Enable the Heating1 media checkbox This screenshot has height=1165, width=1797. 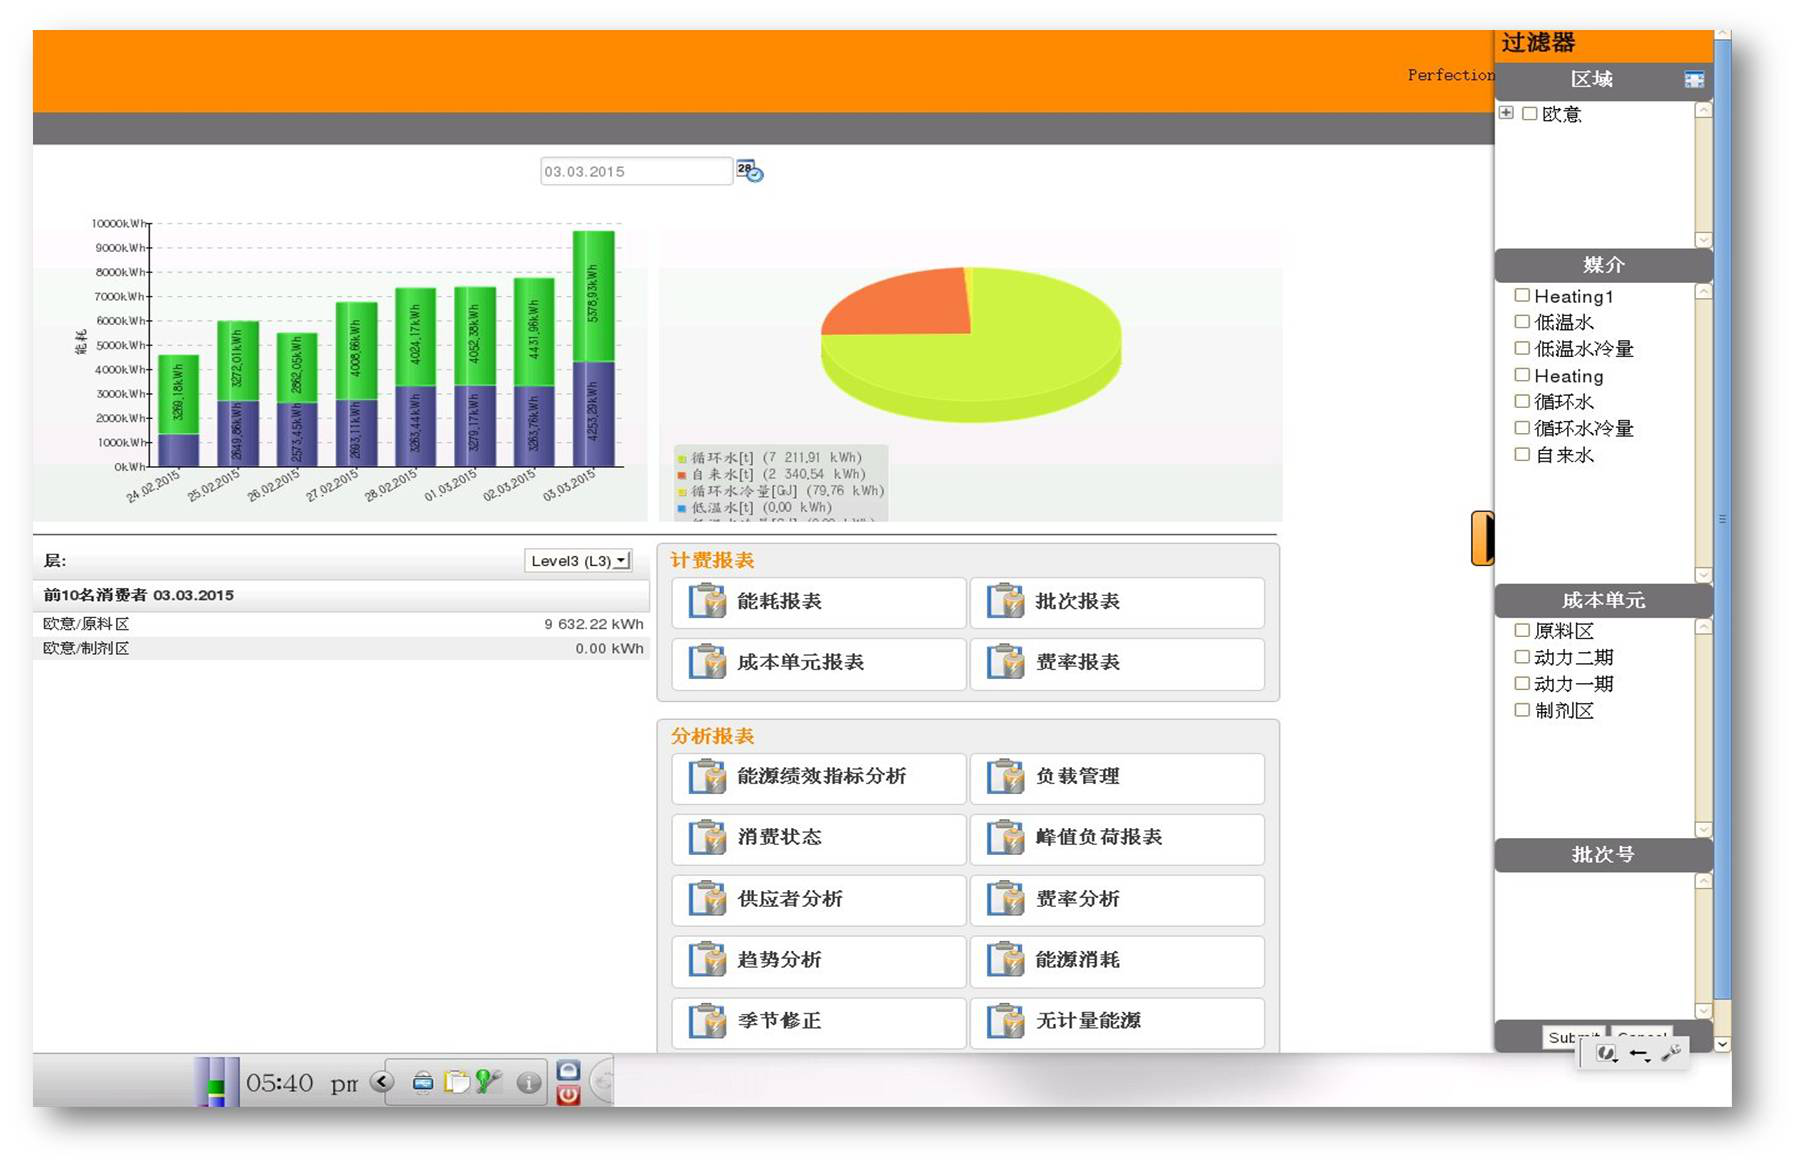click(x=1522, y=295)
